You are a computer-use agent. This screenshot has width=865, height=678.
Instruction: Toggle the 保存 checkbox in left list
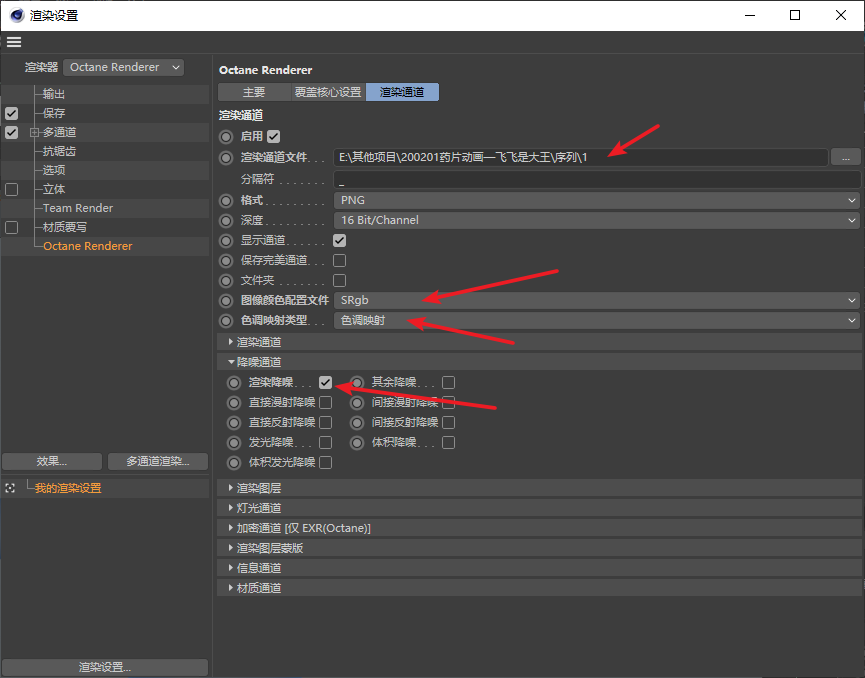point(12,114)
